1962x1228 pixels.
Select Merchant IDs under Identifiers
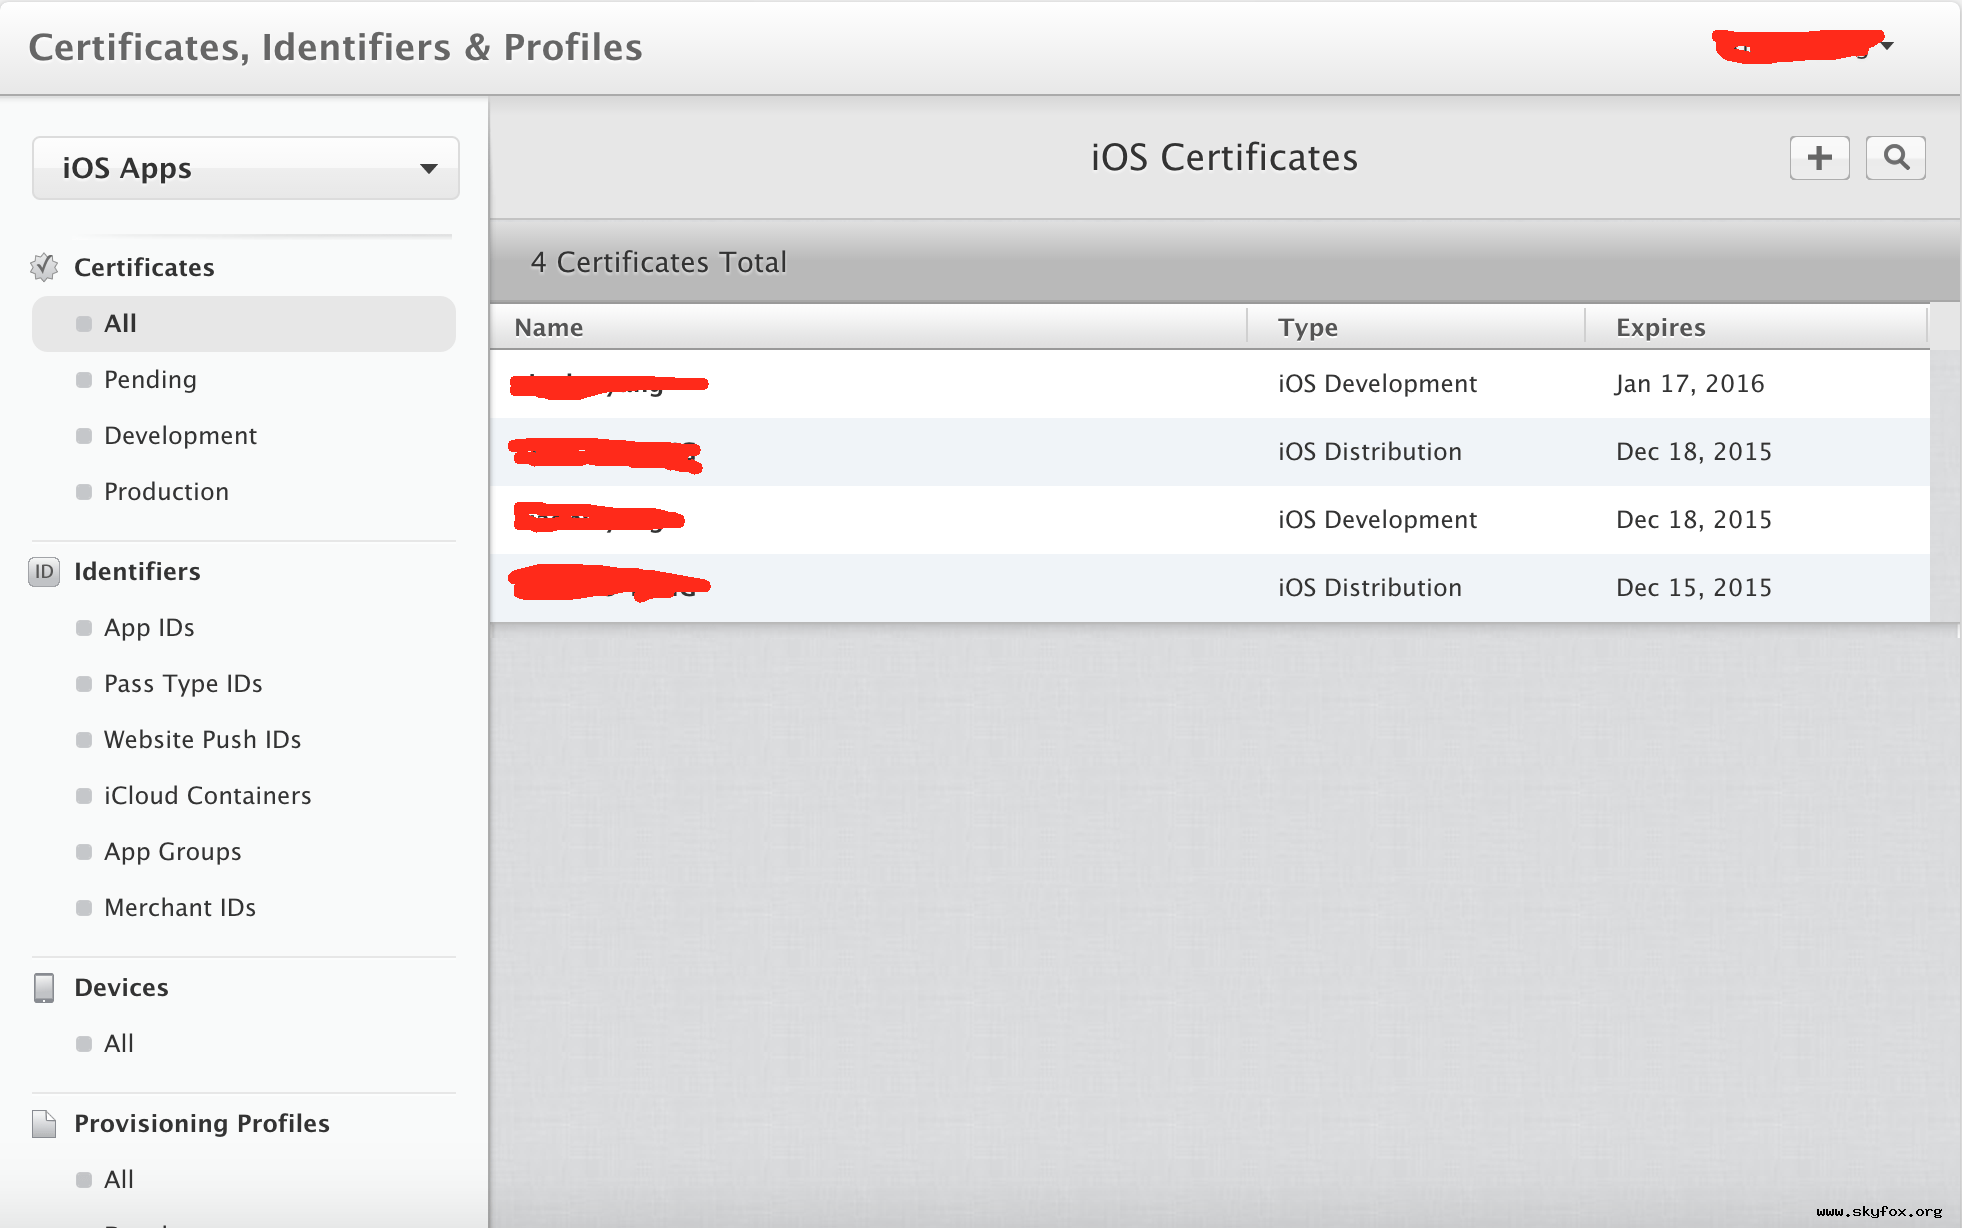178,907
